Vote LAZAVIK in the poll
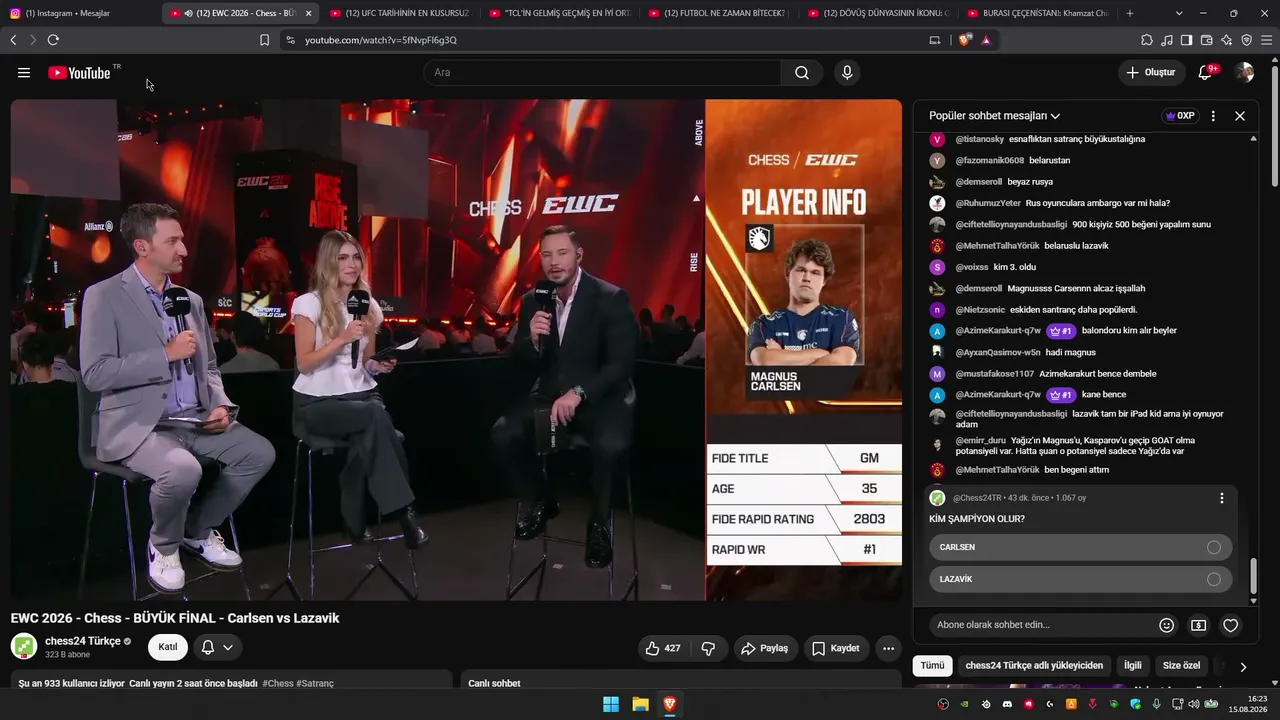 coord(1080,579)
